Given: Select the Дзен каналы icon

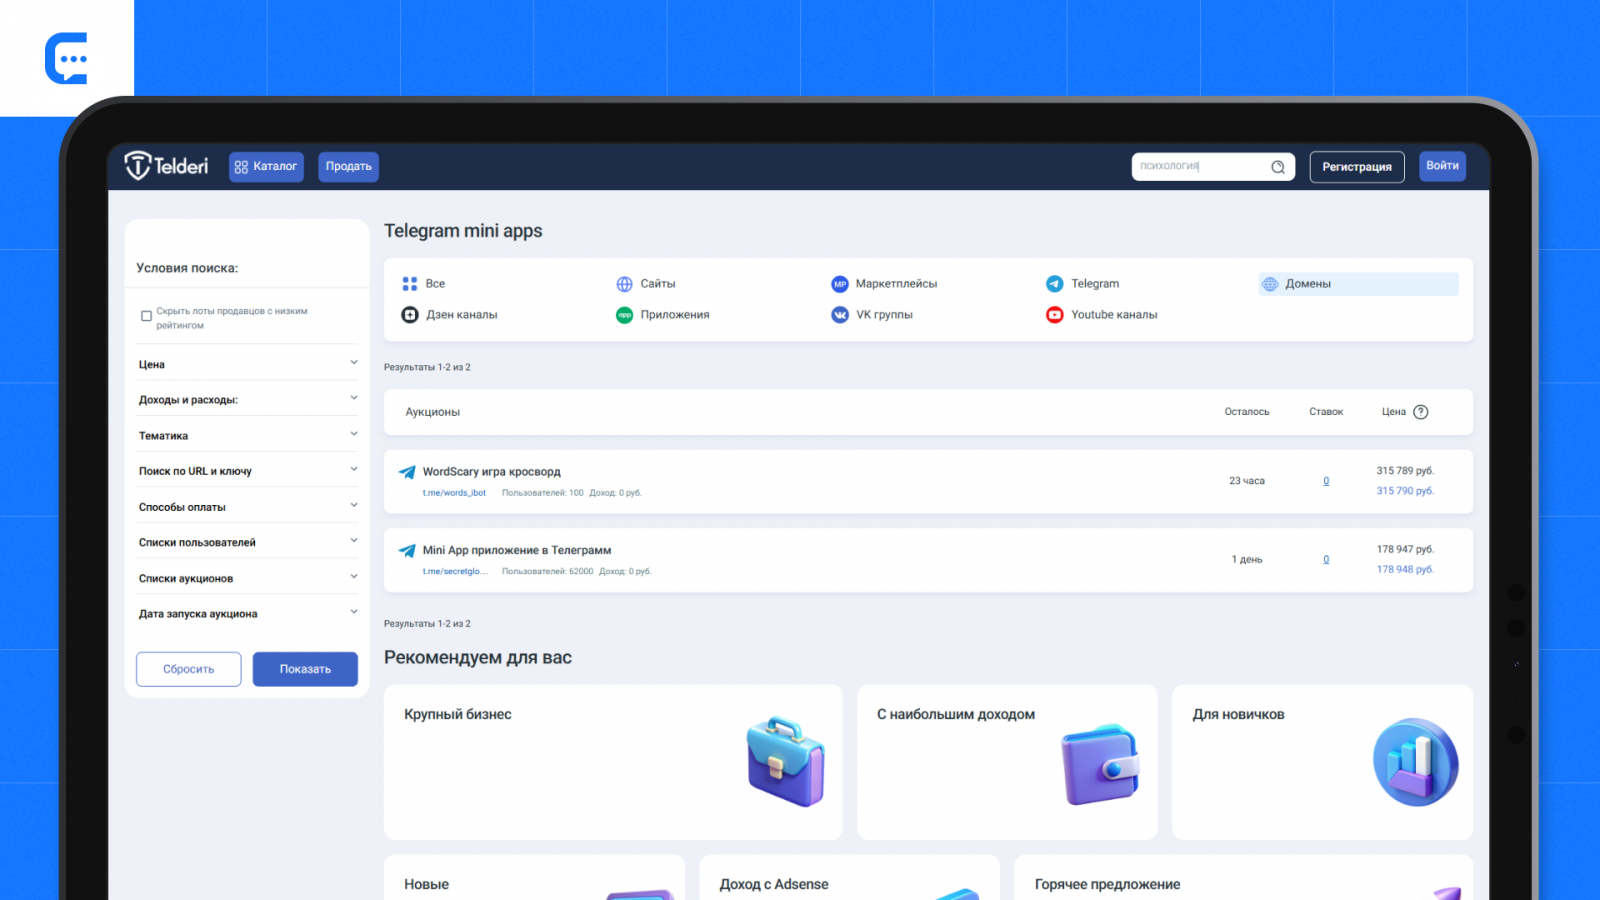Looking at the screenshot, I should [x=410, y=315].
